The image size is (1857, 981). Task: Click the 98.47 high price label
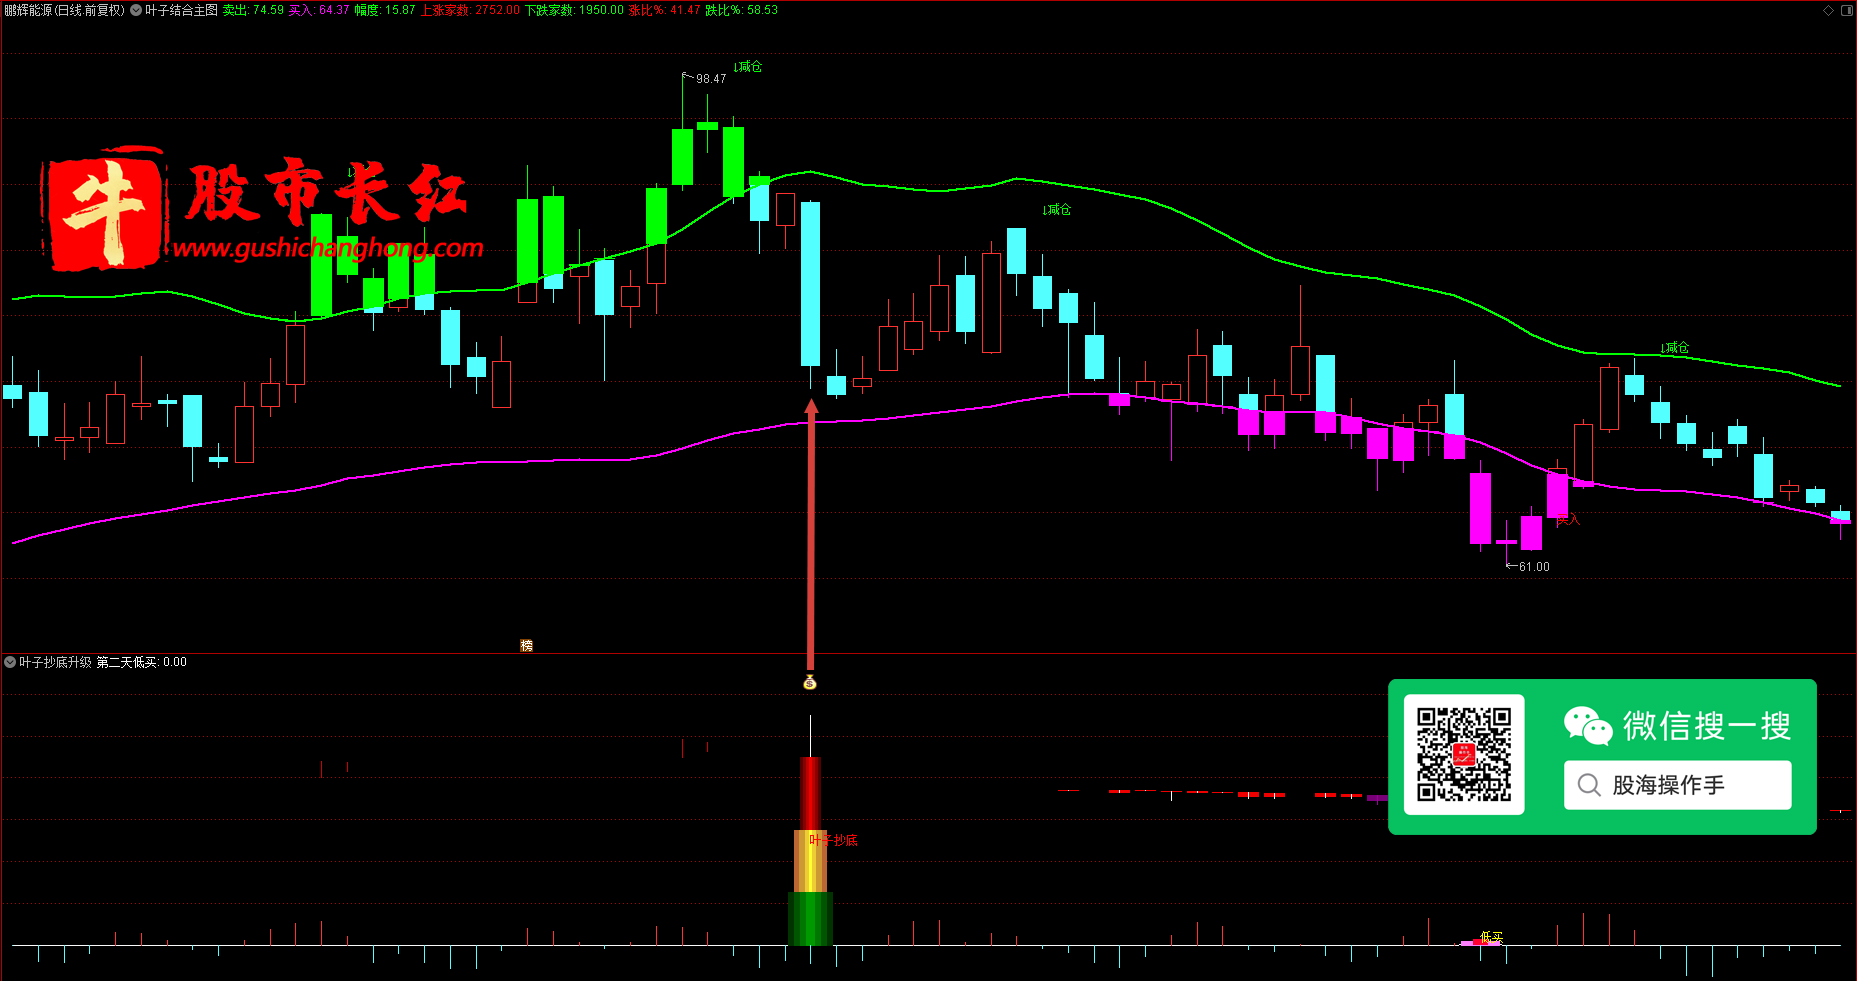710,79
